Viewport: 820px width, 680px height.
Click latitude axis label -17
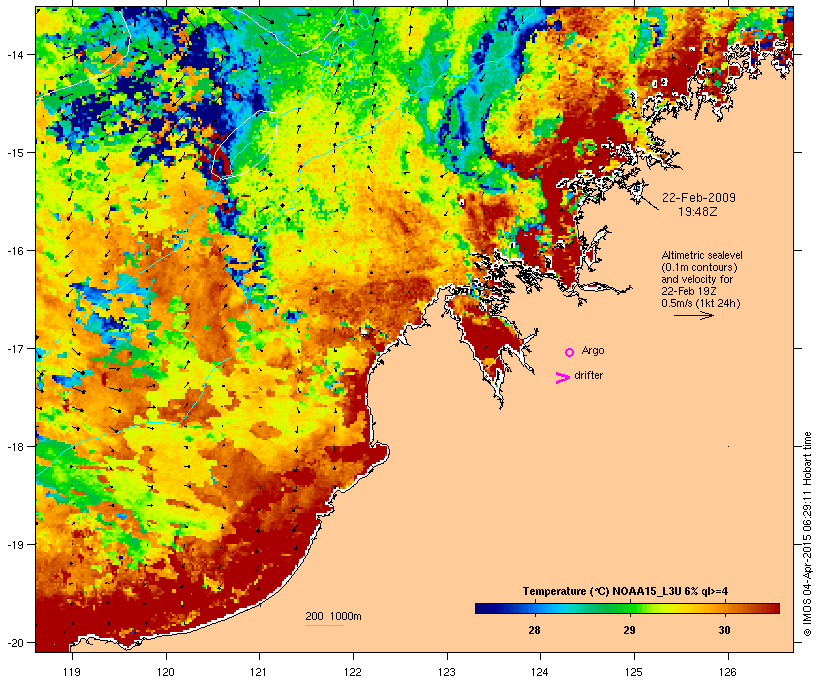[x=14, y=348]
